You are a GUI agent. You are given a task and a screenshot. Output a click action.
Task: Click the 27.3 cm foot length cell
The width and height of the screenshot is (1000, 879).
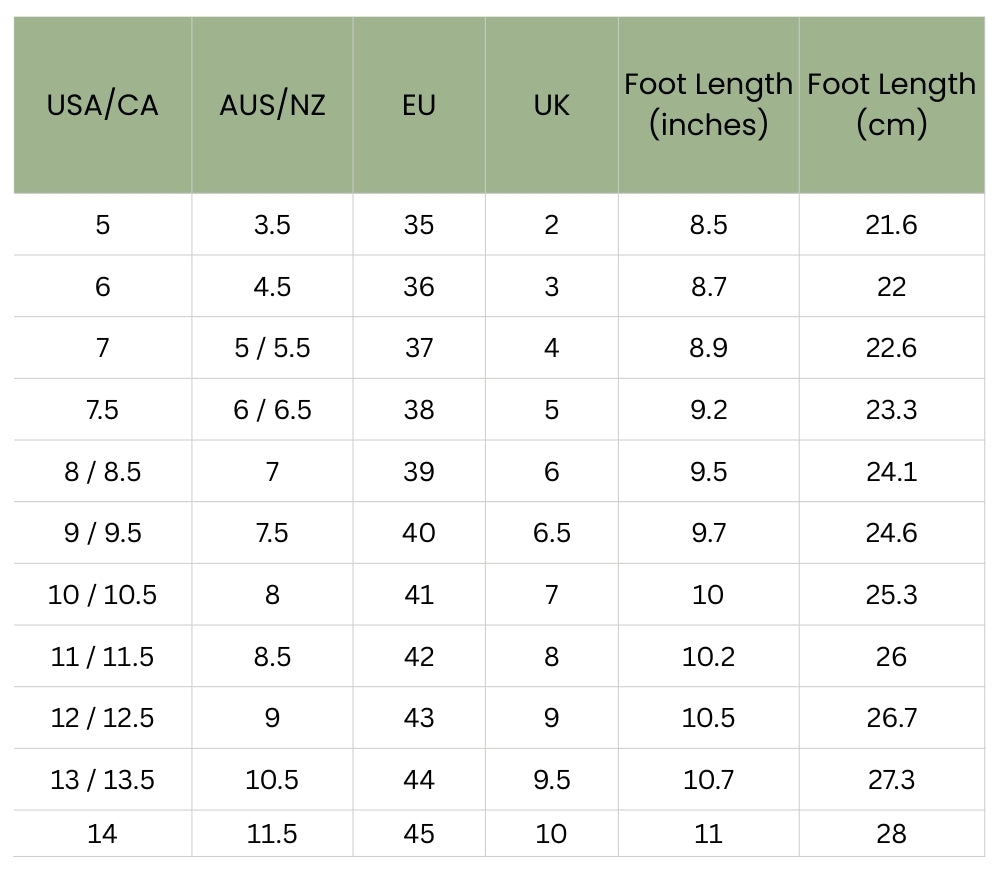[x=891, y=780]
